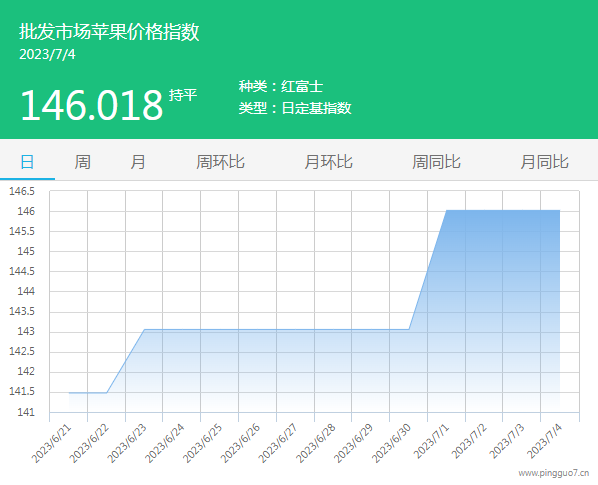Click the 2023/6/21 axis date label
The height and width of the screenshot is (485, 598).
click(51, 443)
